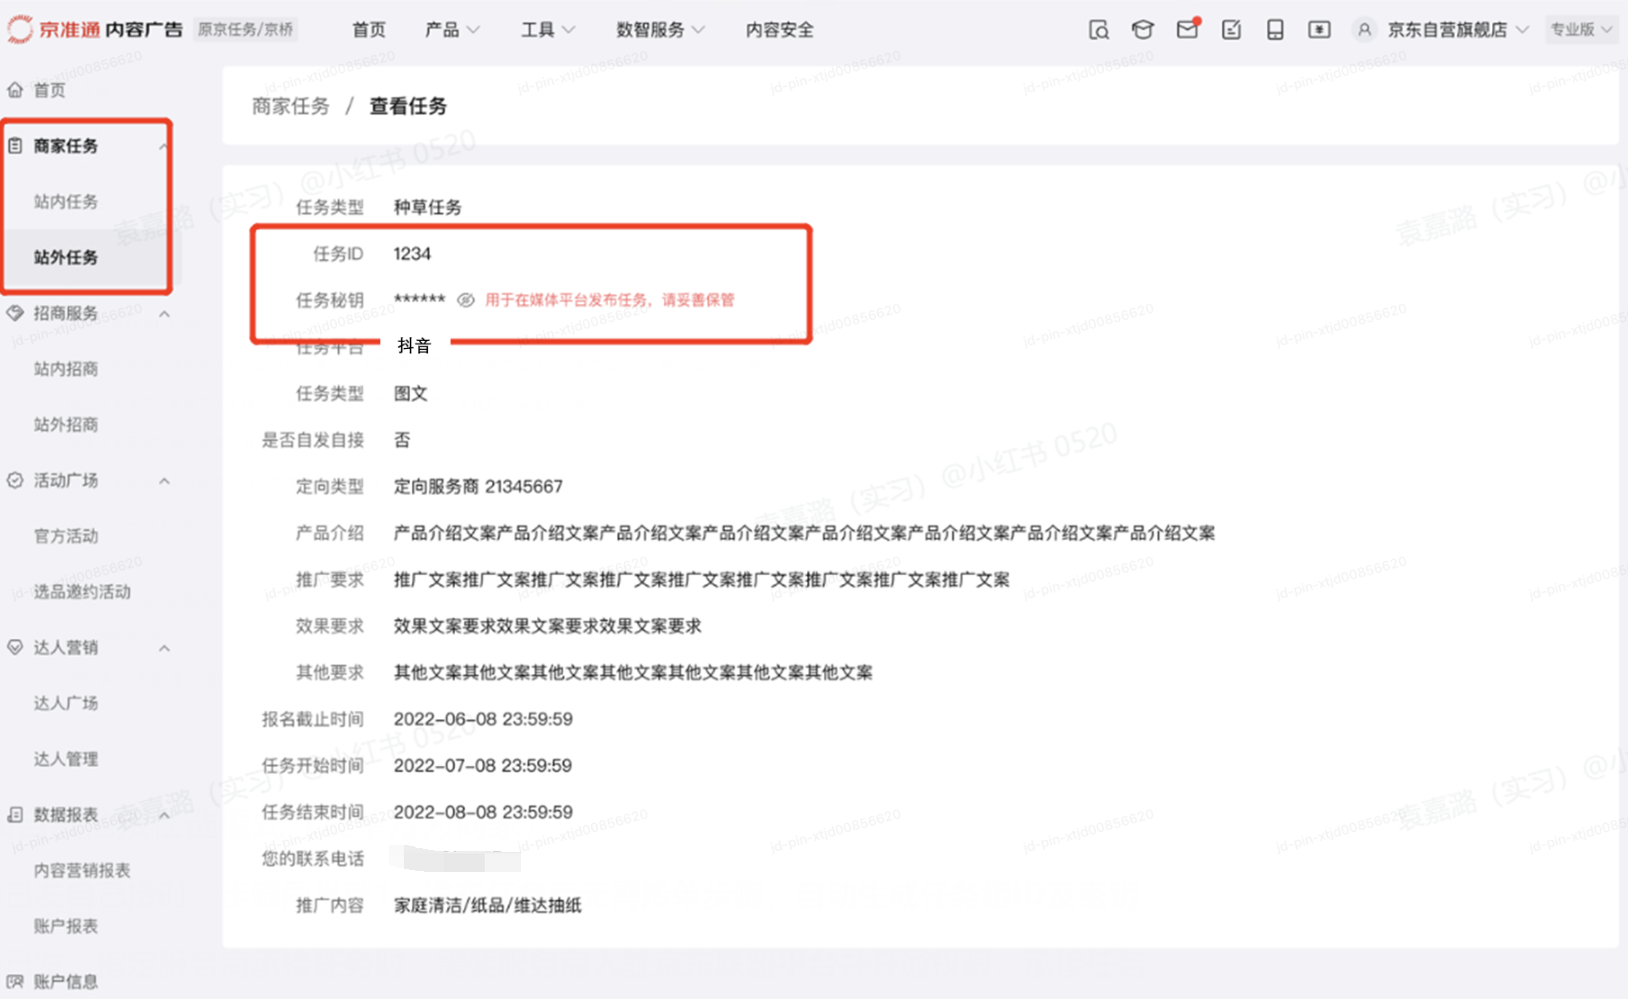Click the 商家任务 clipboard icon in sidebar

(x=15, y=146)
